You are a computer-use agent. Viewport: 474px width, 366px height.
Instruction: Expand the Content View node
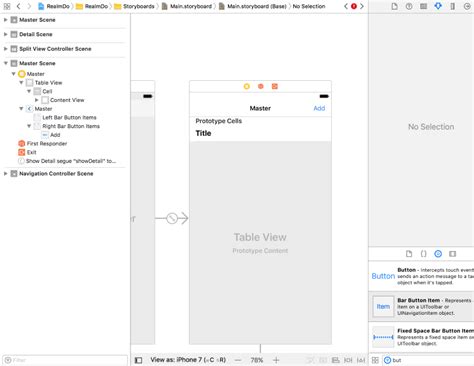click(x=37, y=100)
